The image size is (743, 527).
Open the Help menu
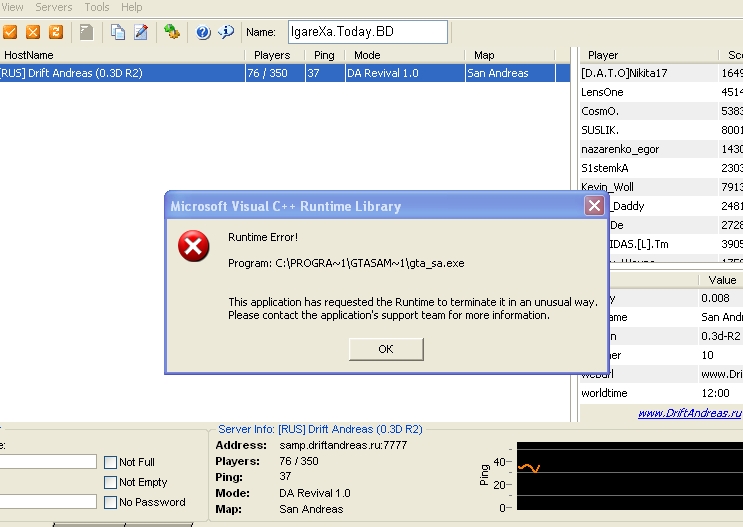click(132, 7)
